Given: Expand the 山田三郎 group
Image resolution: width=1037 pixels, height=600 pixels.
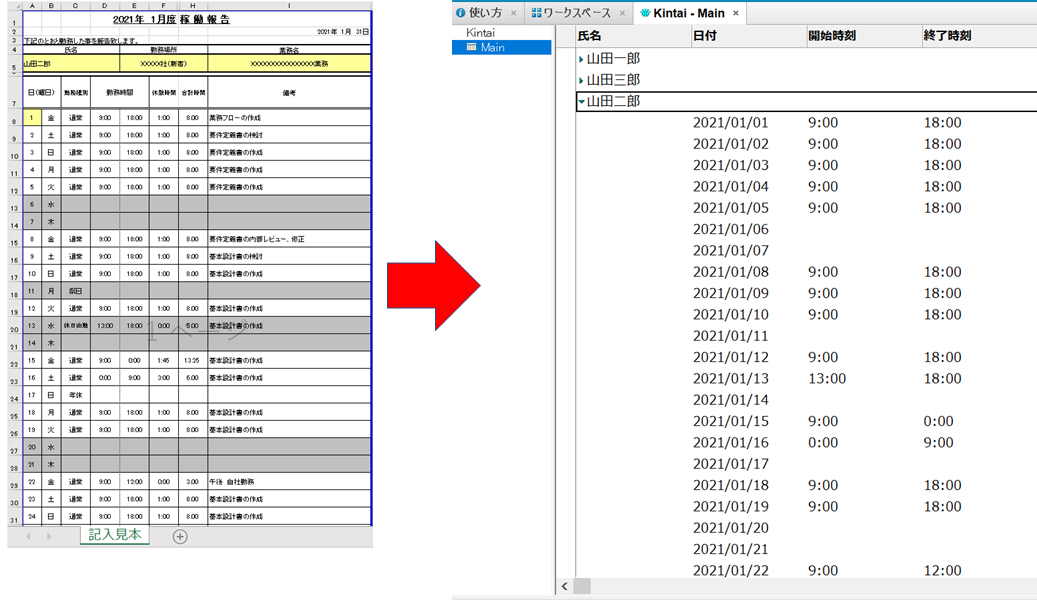Looking at the screenshot, I should pyautogui.click(x=581, y=81).
